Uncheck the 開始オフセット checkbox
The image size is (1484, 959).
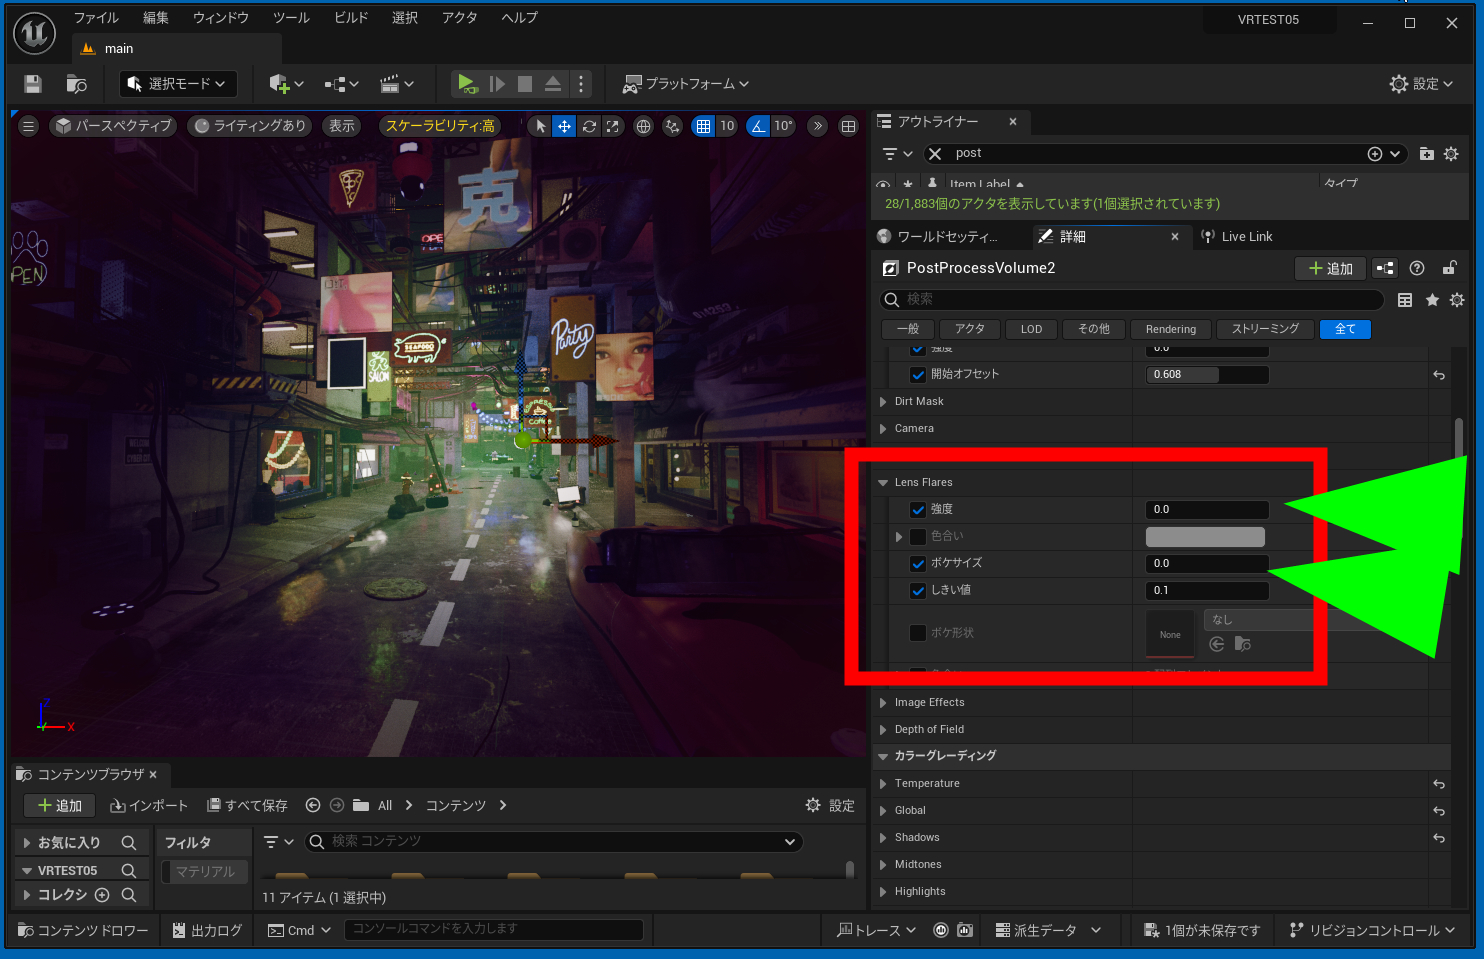coord(918,375)
